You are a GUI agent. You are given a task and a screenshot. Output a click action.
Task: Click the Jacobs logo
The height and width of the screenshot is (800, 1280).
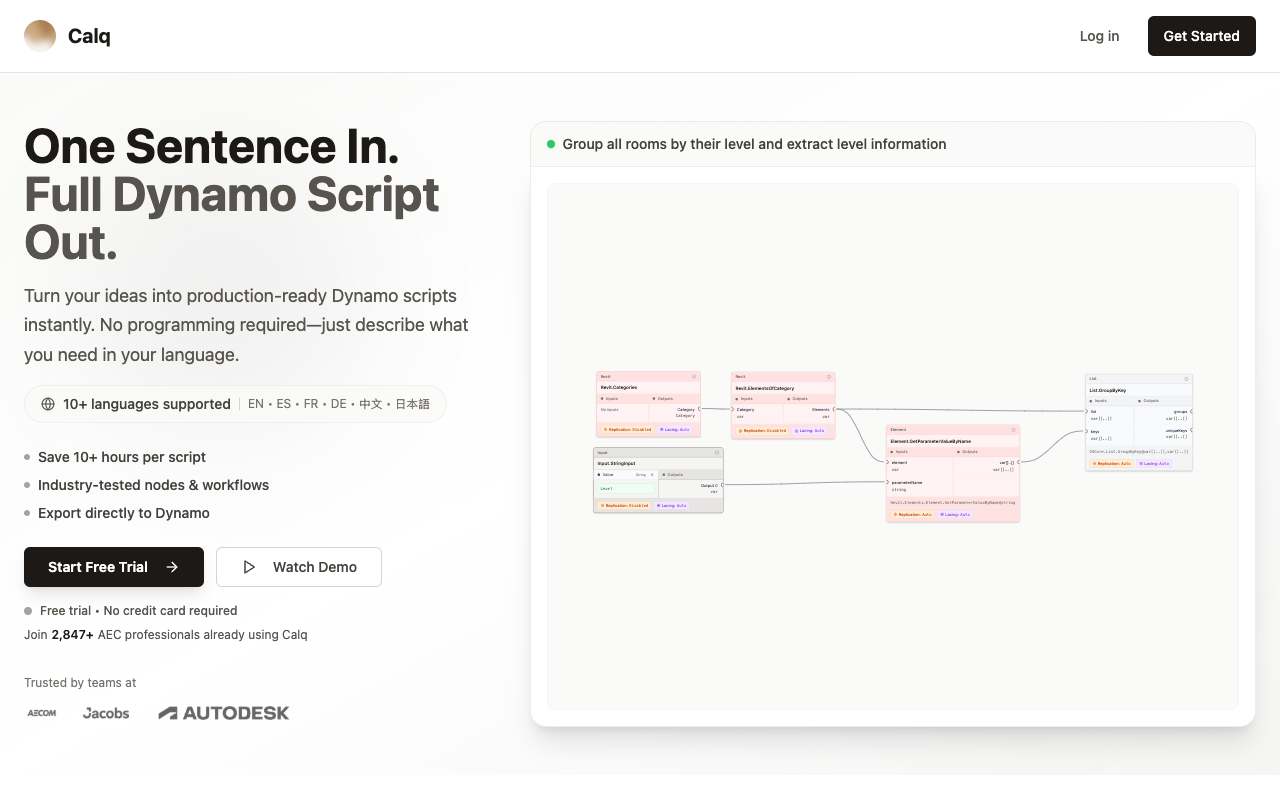(x=106, y=713)
